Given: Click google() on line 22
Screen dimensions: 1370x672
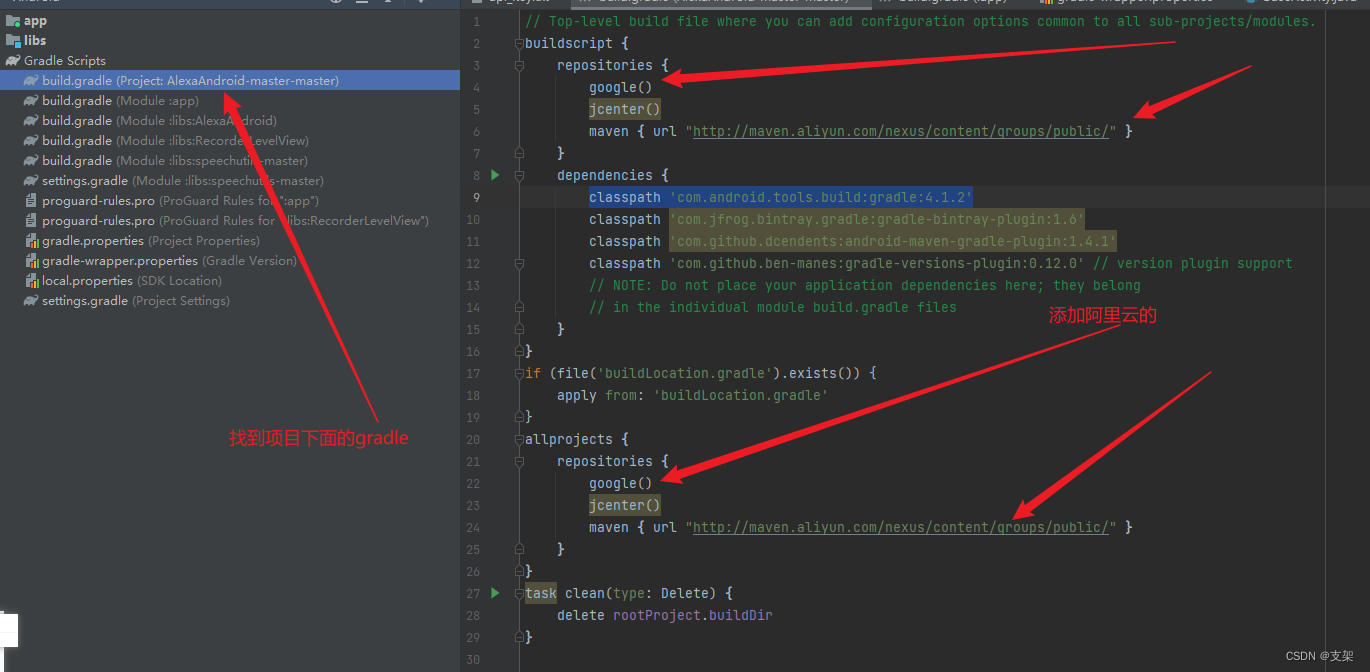Looking at the screenshot, I should point(621,483).
